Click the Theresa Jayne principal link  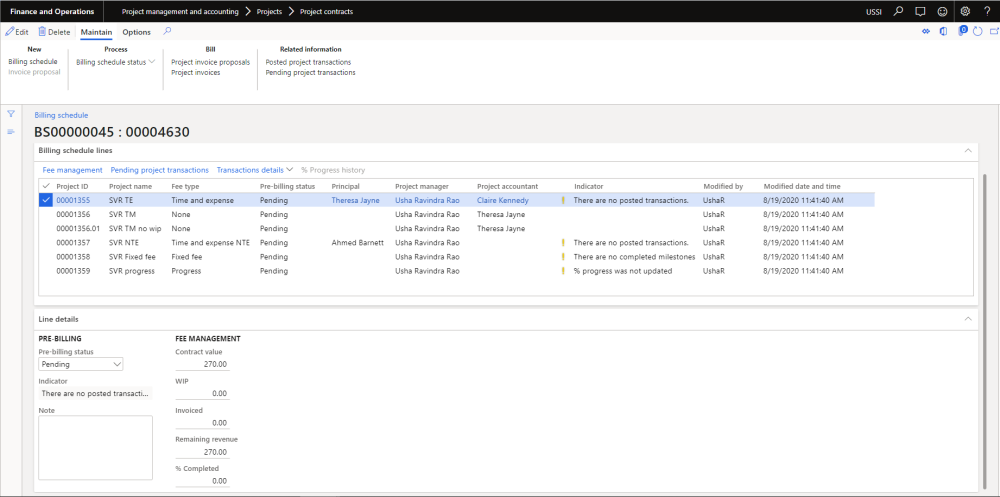tap(355, 200)
